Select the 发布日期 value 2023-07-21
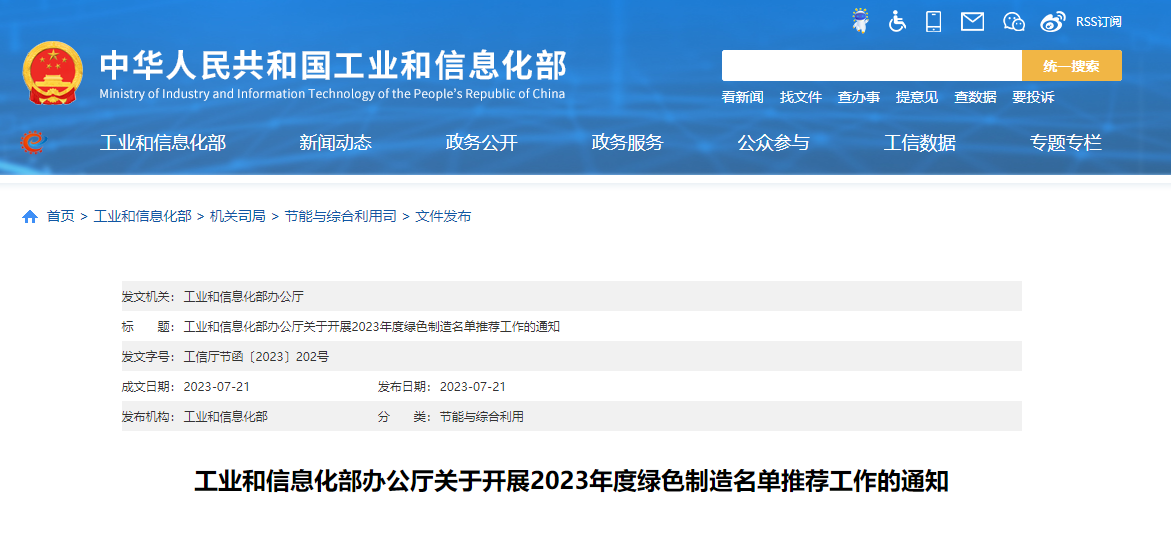The image size is (1171, 549). (473, 386)
